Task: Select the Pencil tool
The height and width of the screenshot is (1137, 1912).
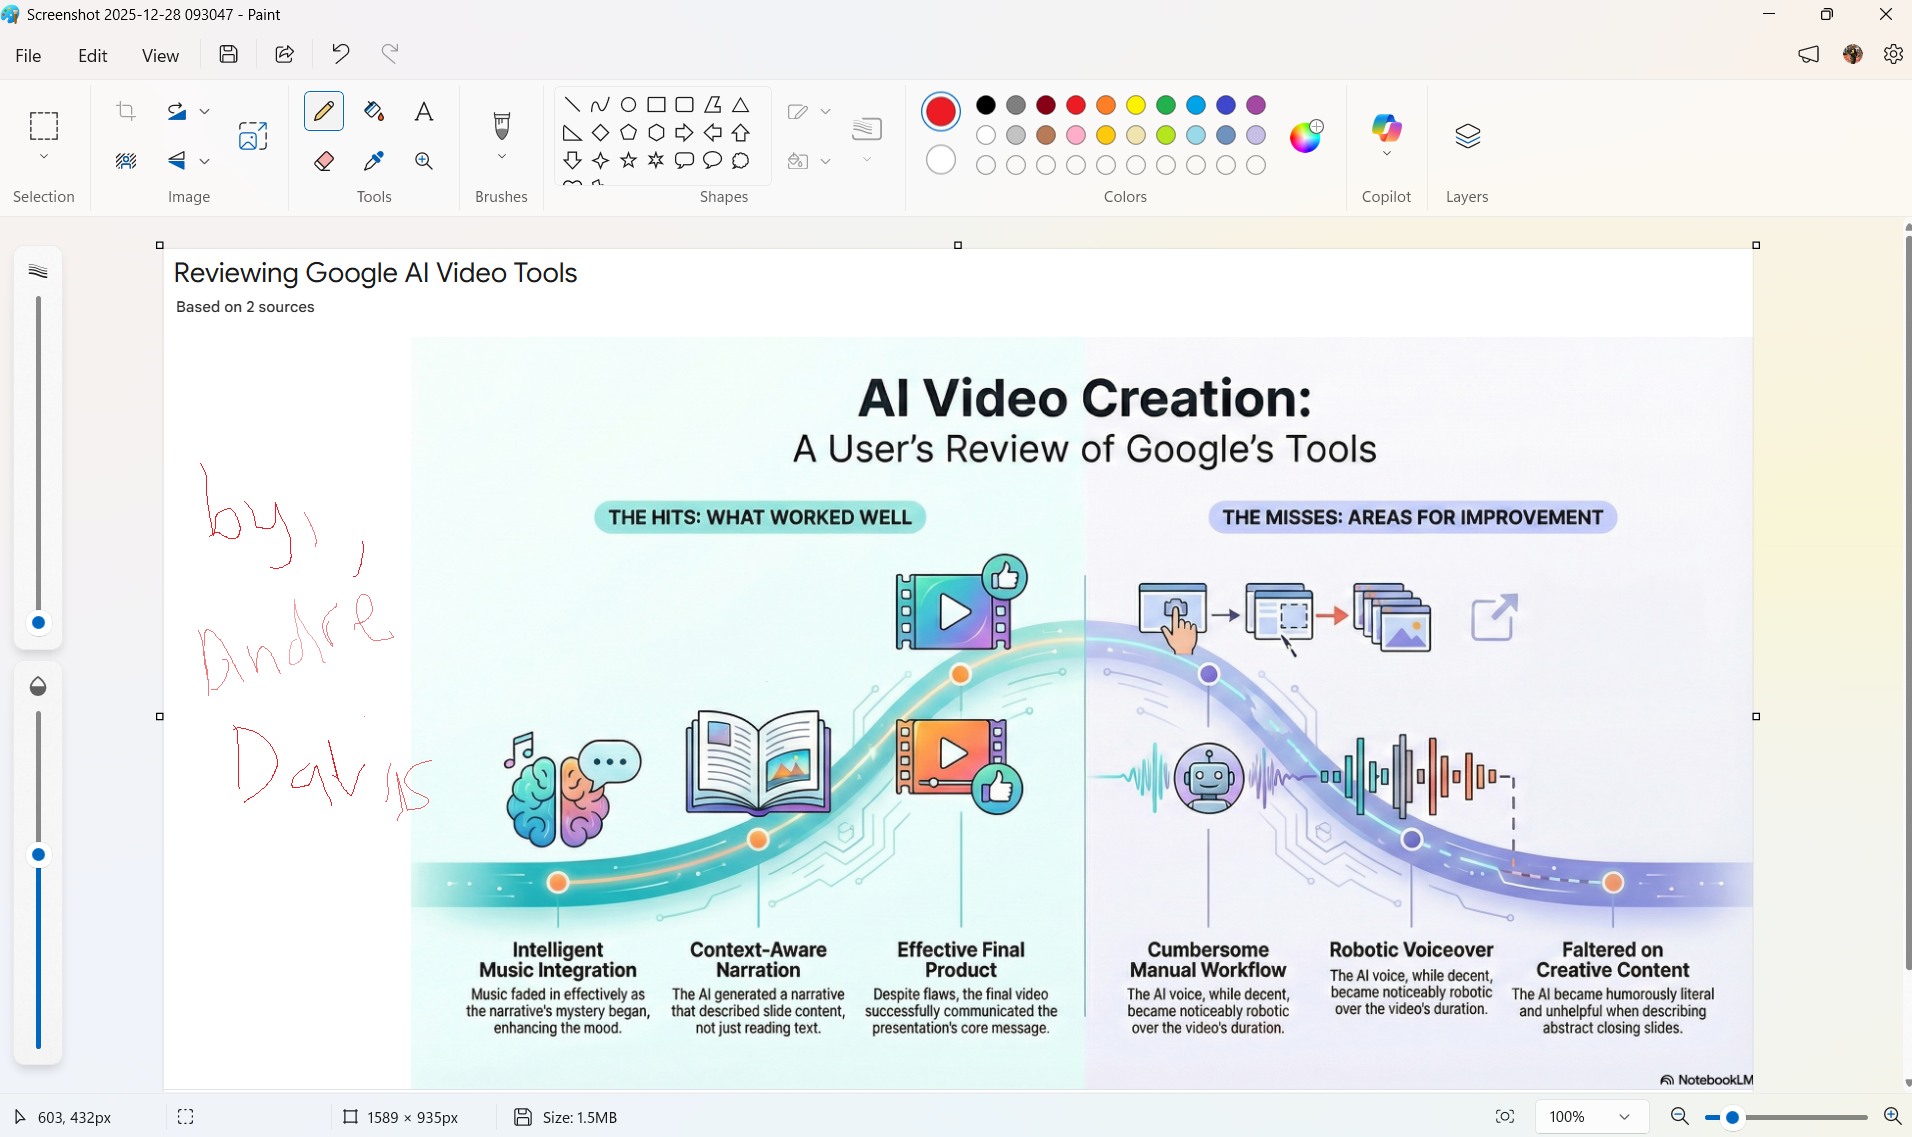Action: coord(323,111)
